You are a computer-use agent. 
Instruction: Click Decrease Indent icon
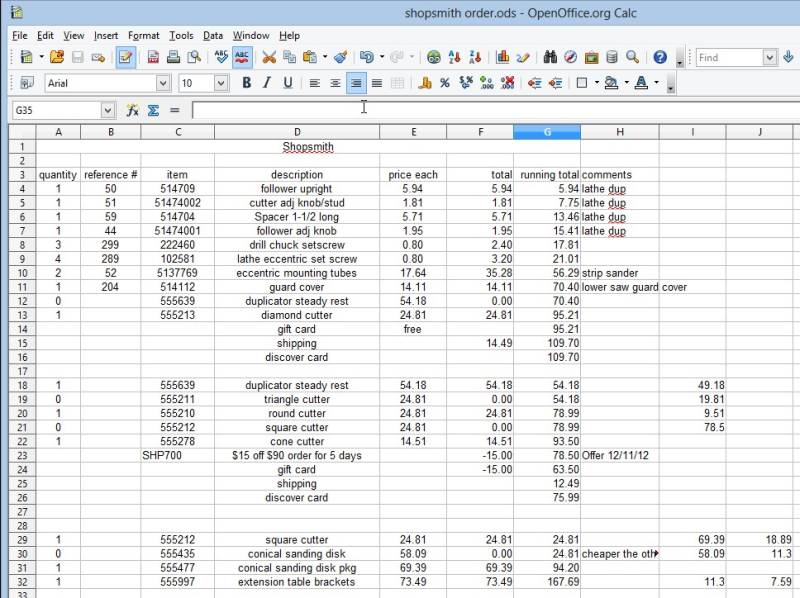coord(534,83)
